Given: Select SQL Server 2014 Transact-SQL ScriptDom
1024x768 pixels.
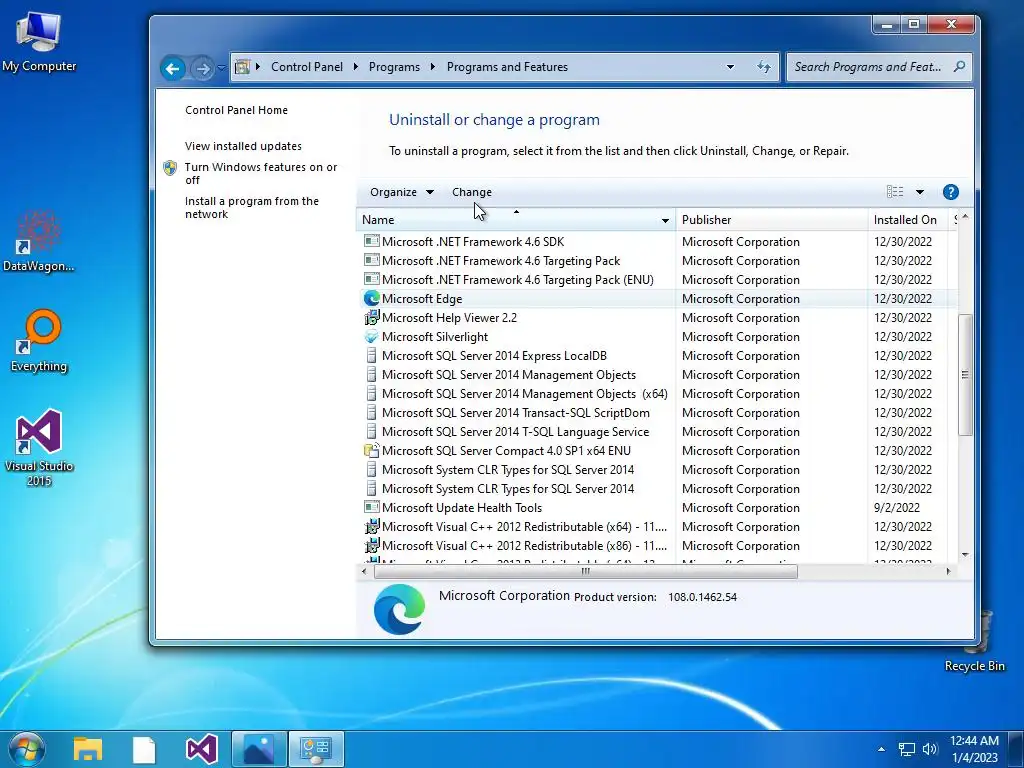Looking at the screenshot, I should coord(658,413).
